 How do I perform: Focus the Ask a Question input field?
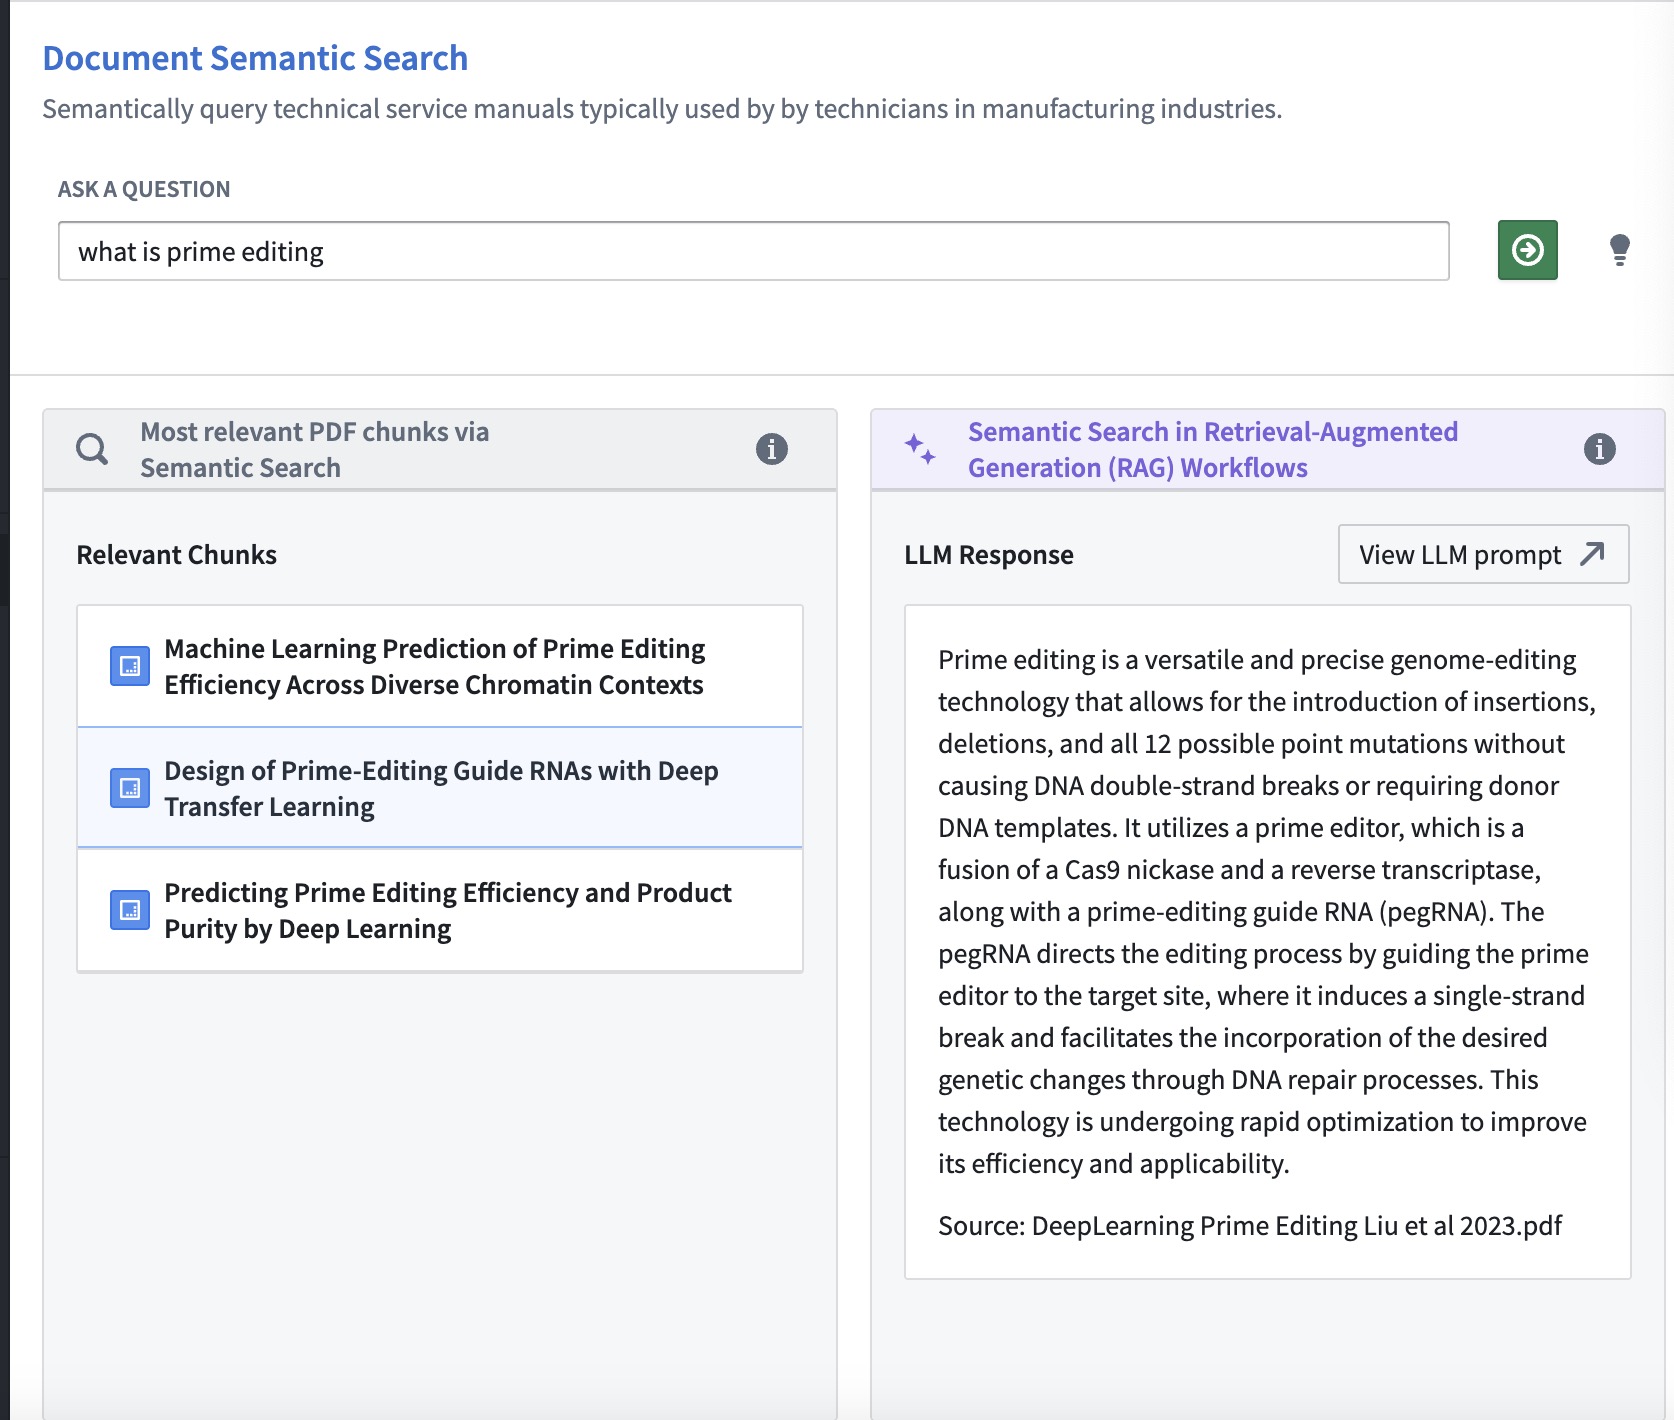753,251
